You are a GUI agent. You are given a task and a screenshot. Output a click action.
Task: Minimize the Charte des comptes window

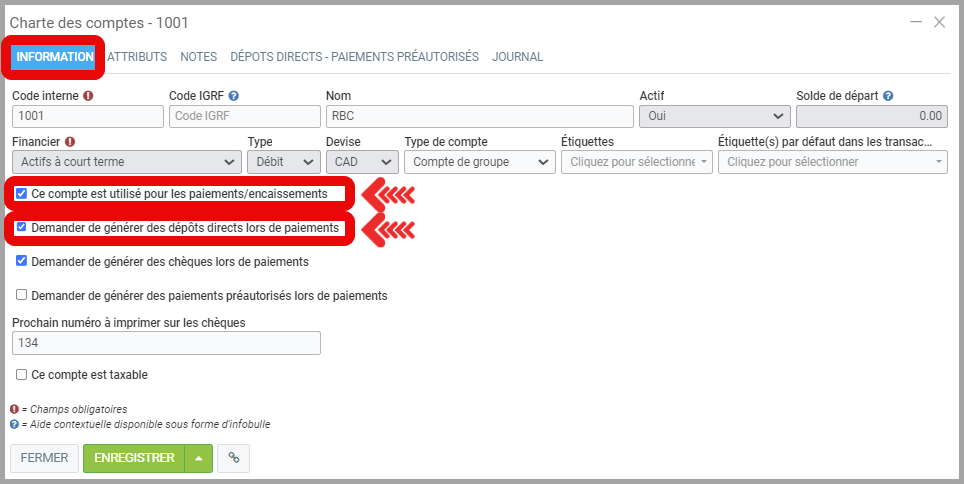tap(915, 22)
